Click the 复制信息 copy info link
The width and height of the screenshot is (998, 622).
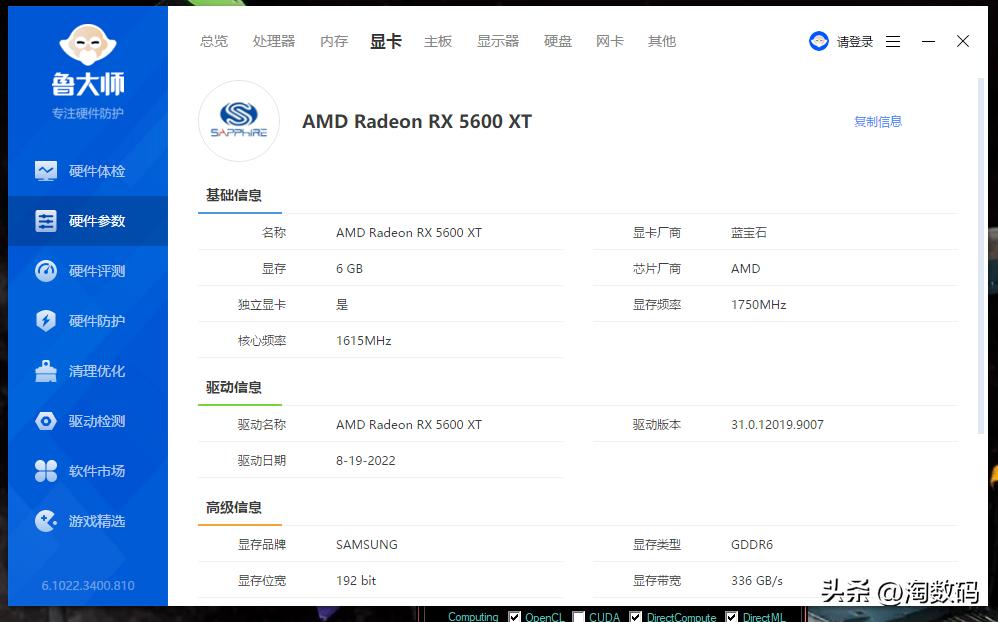click(877, 121)
